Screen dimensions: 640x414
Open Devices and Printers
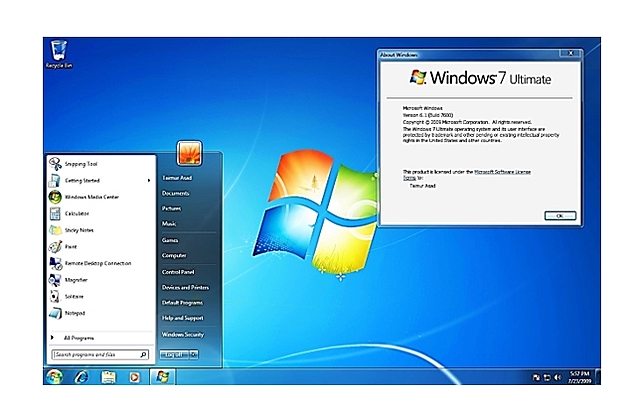[185, 287]
